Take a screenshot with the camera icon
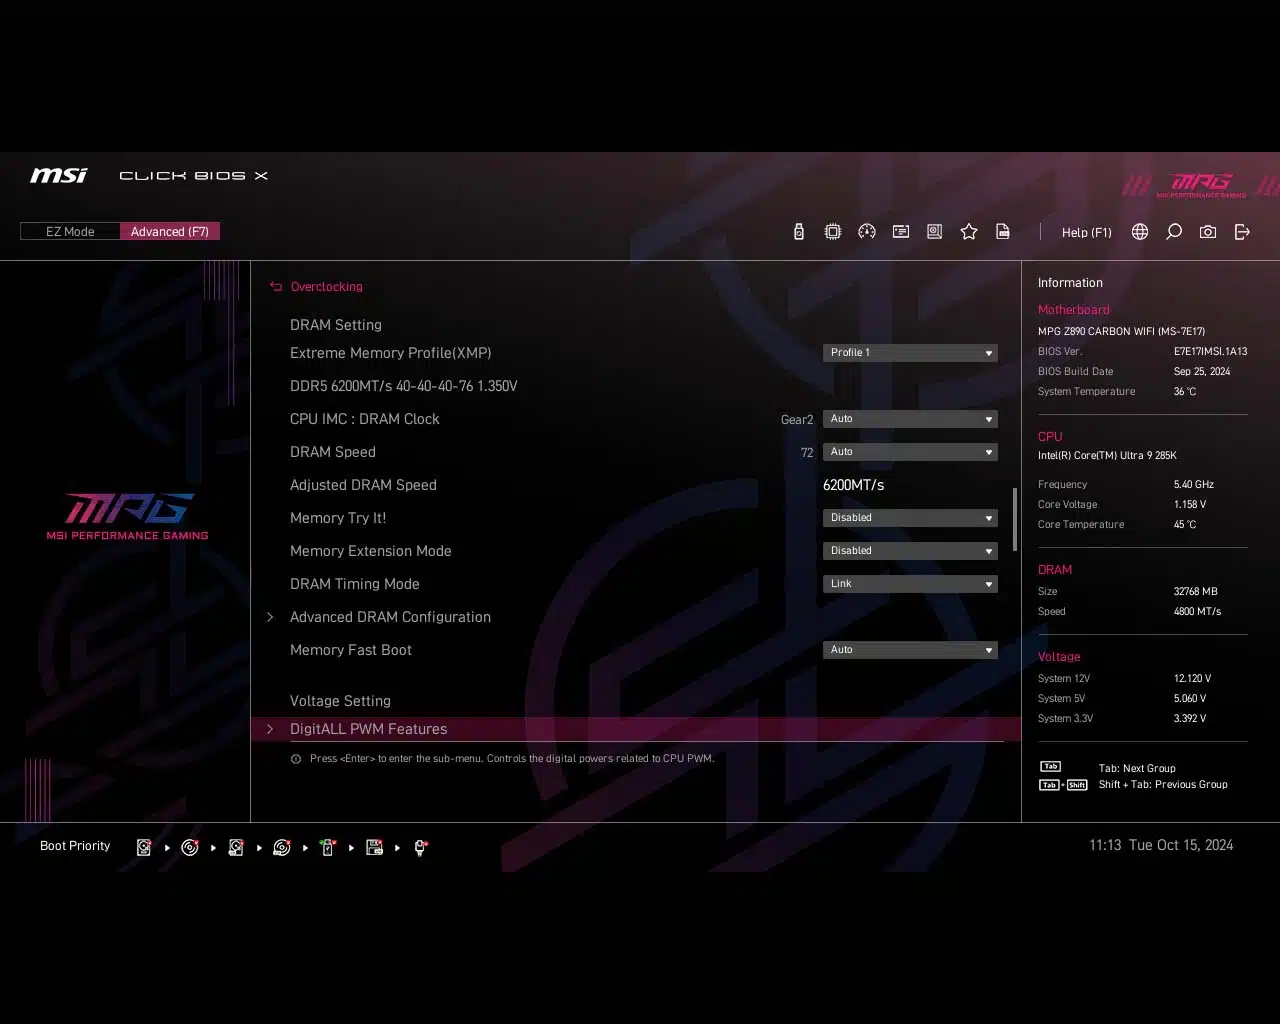1280x1024 pixels. point(1208,232)
